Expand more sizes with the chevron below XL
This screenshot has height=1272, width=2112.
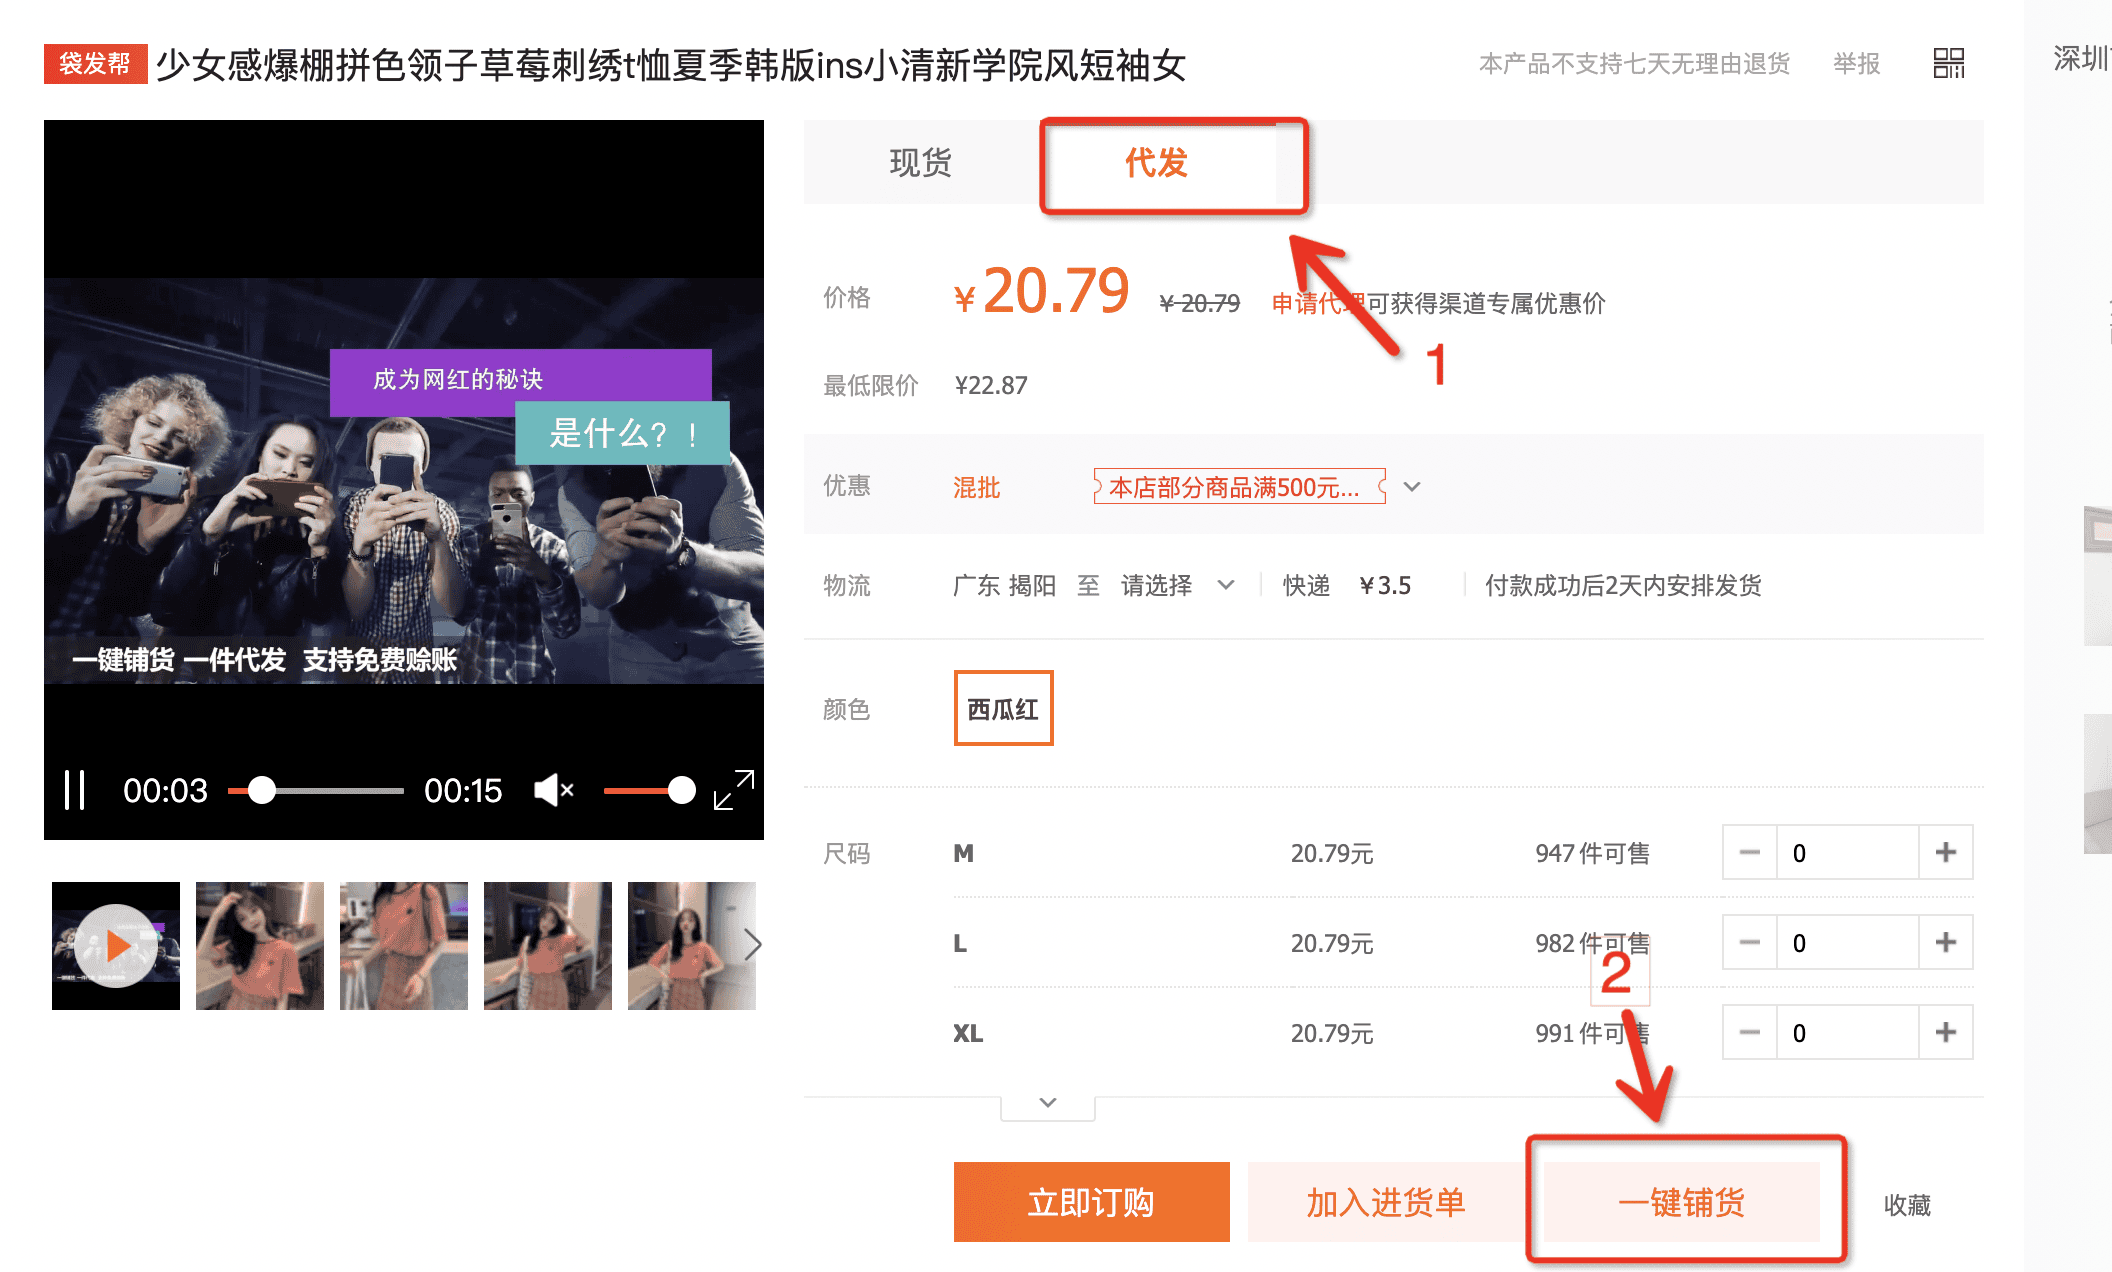pos(1047,1103)
